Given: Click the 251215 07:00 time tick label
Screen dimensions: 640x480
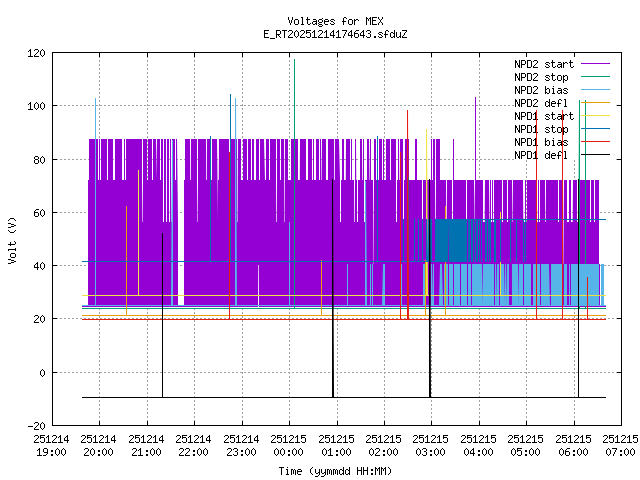Looking at the screenshot, I should (x=620, y=445).
